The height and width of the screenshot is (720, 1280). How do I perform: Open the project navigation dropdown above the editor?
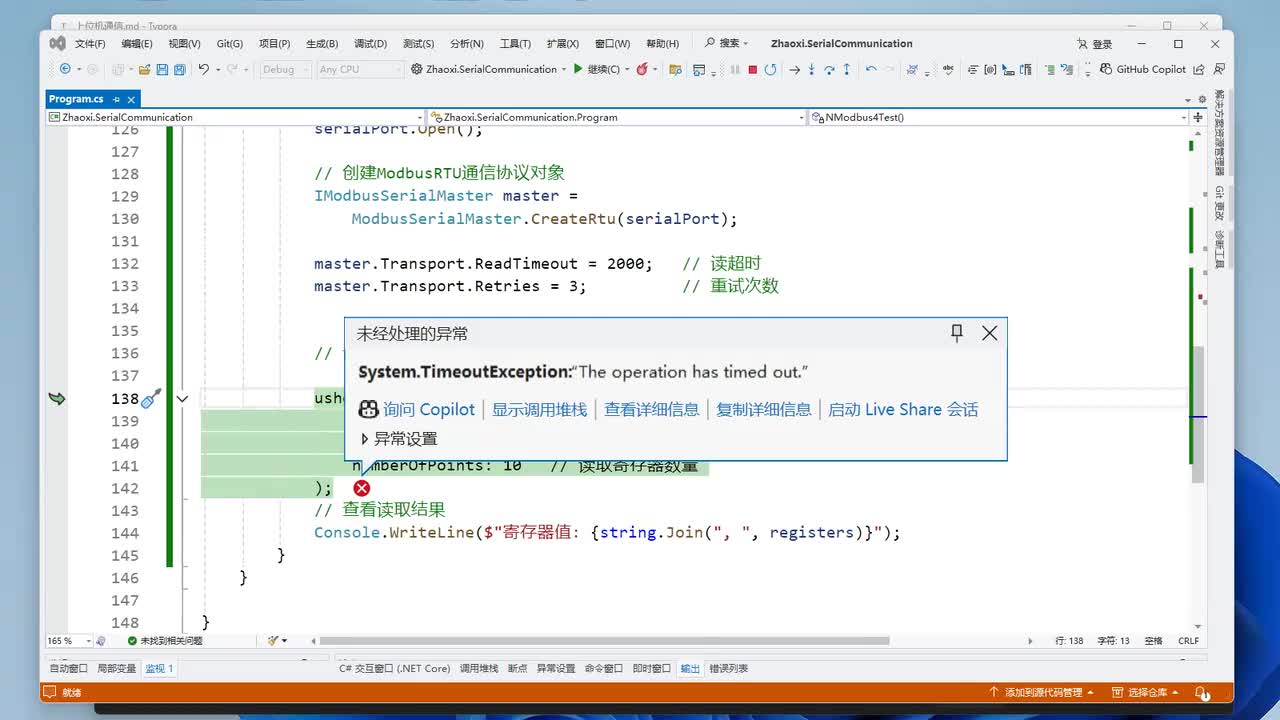click(x=236, y=117)
